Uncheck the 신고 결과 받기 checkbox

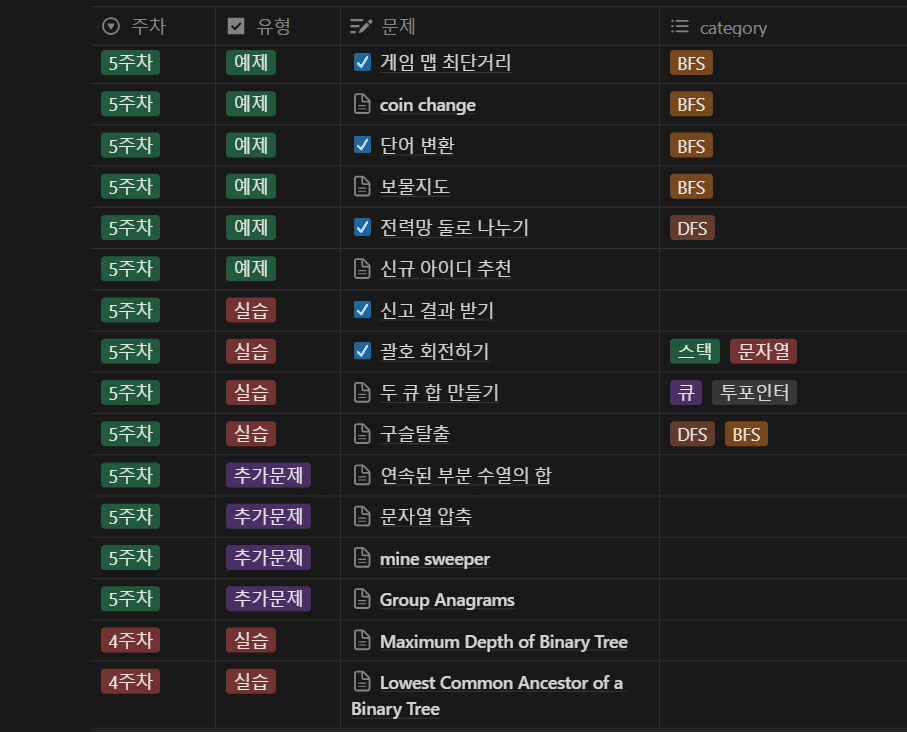point(362,310)
